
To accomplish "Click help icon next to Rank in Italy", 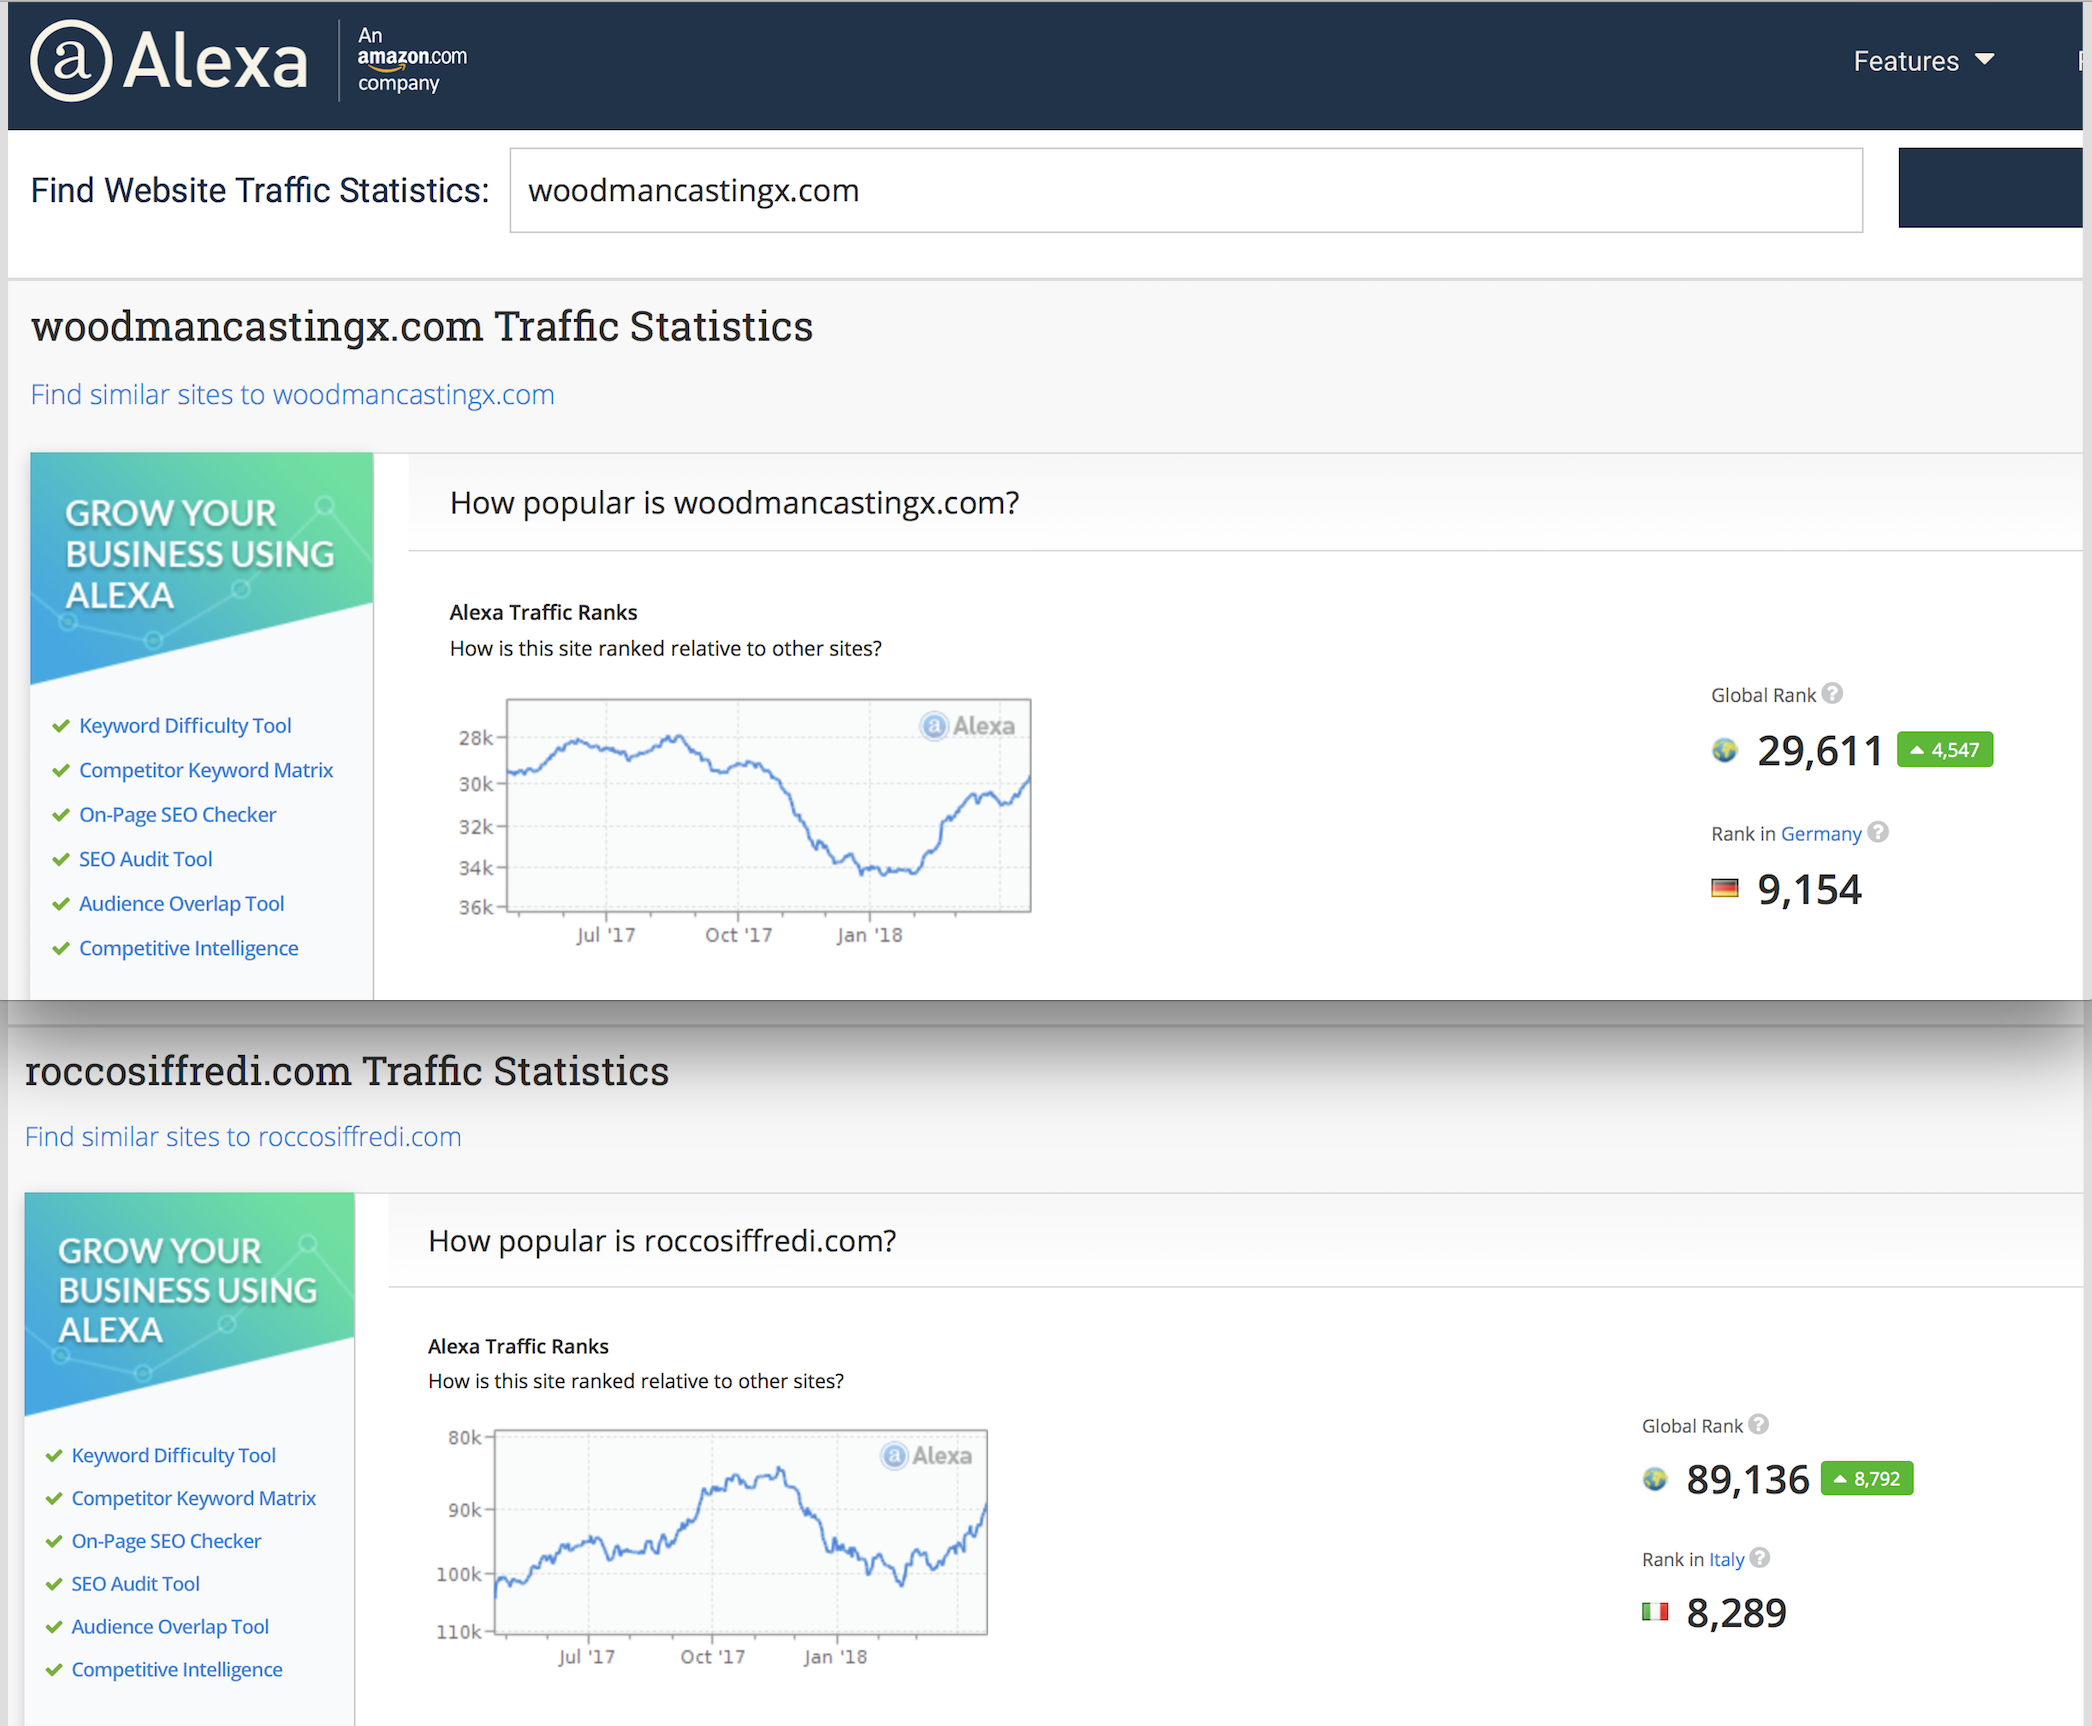I will [x=1760, y=1558].
